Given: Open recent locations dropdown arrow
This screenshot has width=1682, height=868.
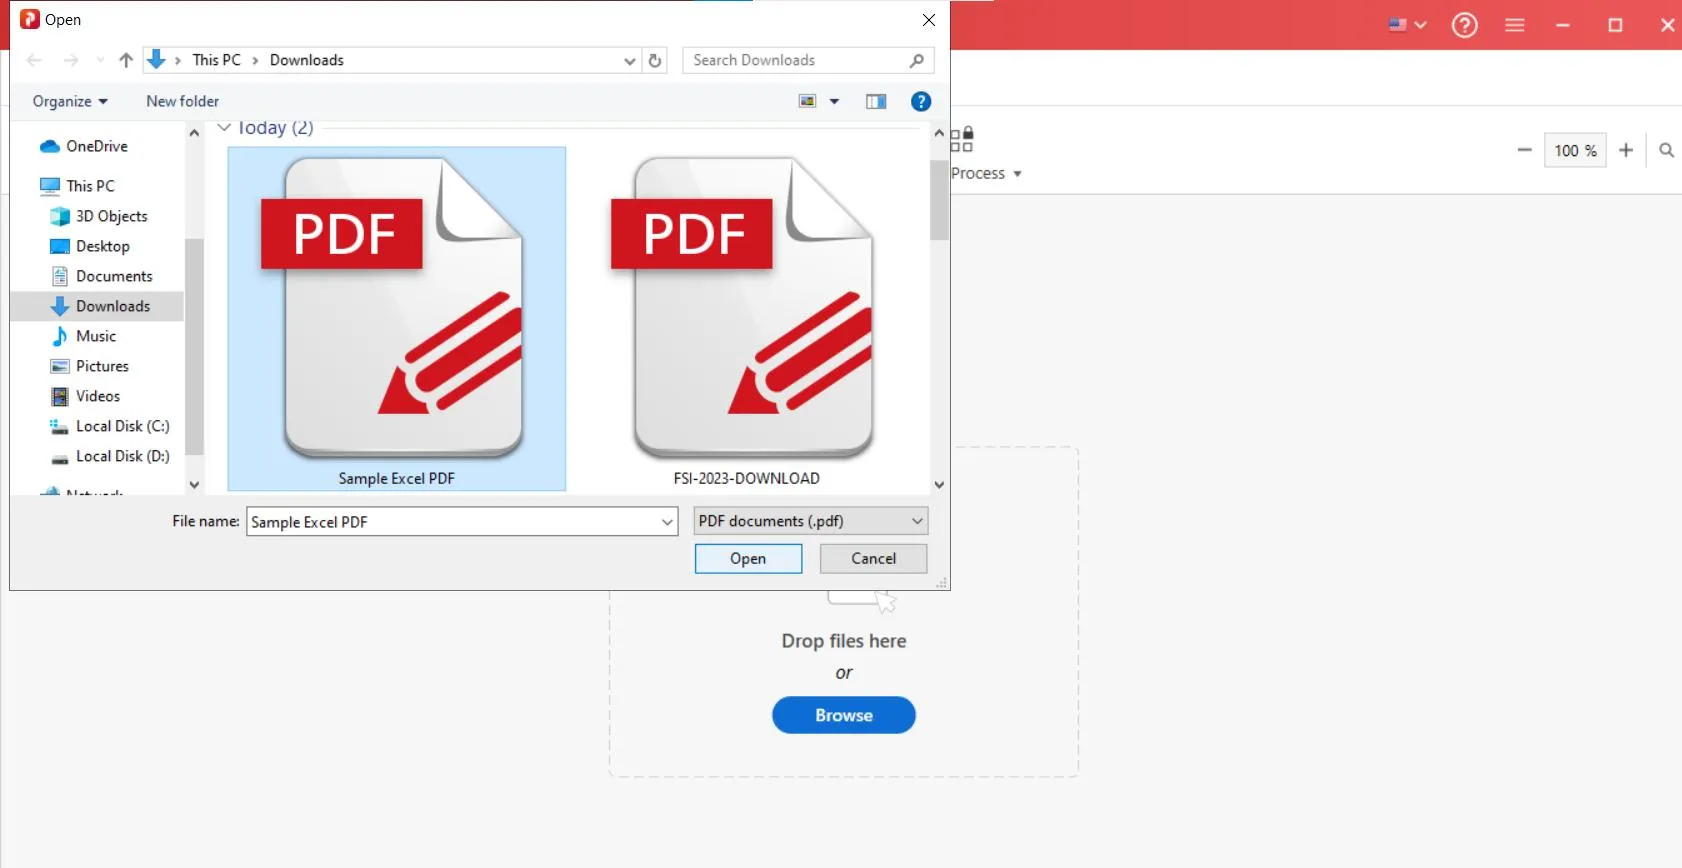Looking at the screenshot, I should (x=100, y=60).
